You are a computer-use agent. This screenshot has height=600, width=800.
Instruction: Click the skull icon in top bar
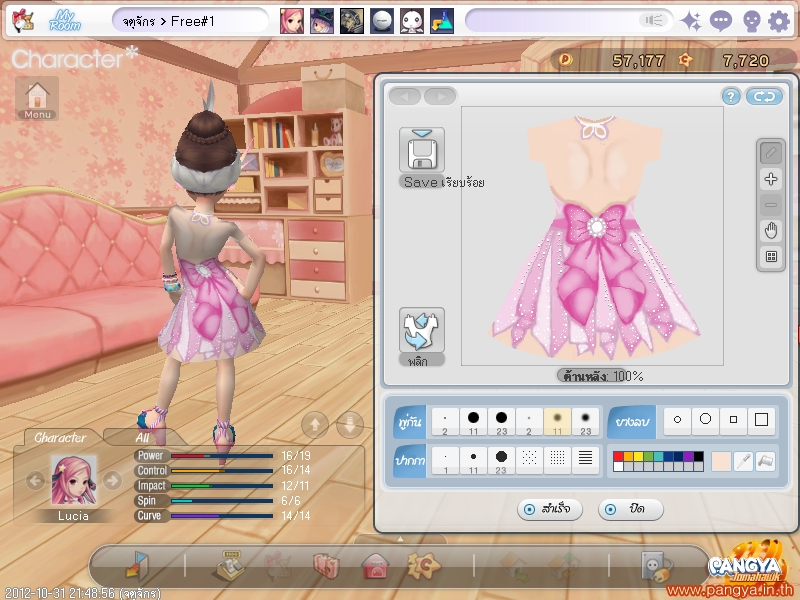[x=751, y=21]
